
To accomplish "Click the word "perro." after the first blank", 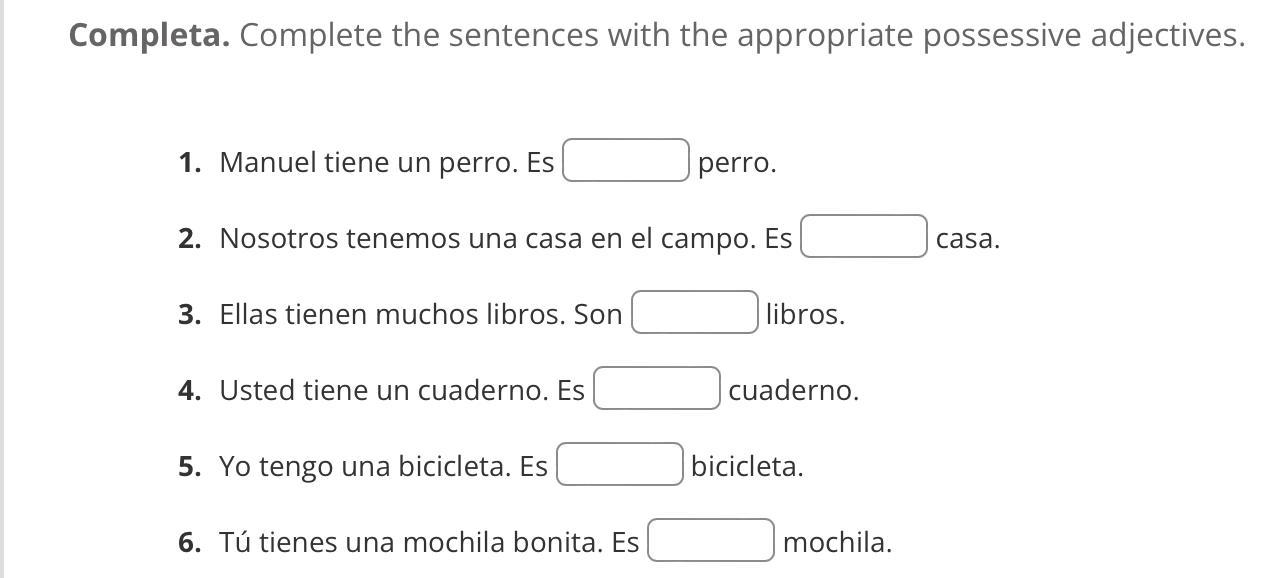I will [x=737, y=163].
